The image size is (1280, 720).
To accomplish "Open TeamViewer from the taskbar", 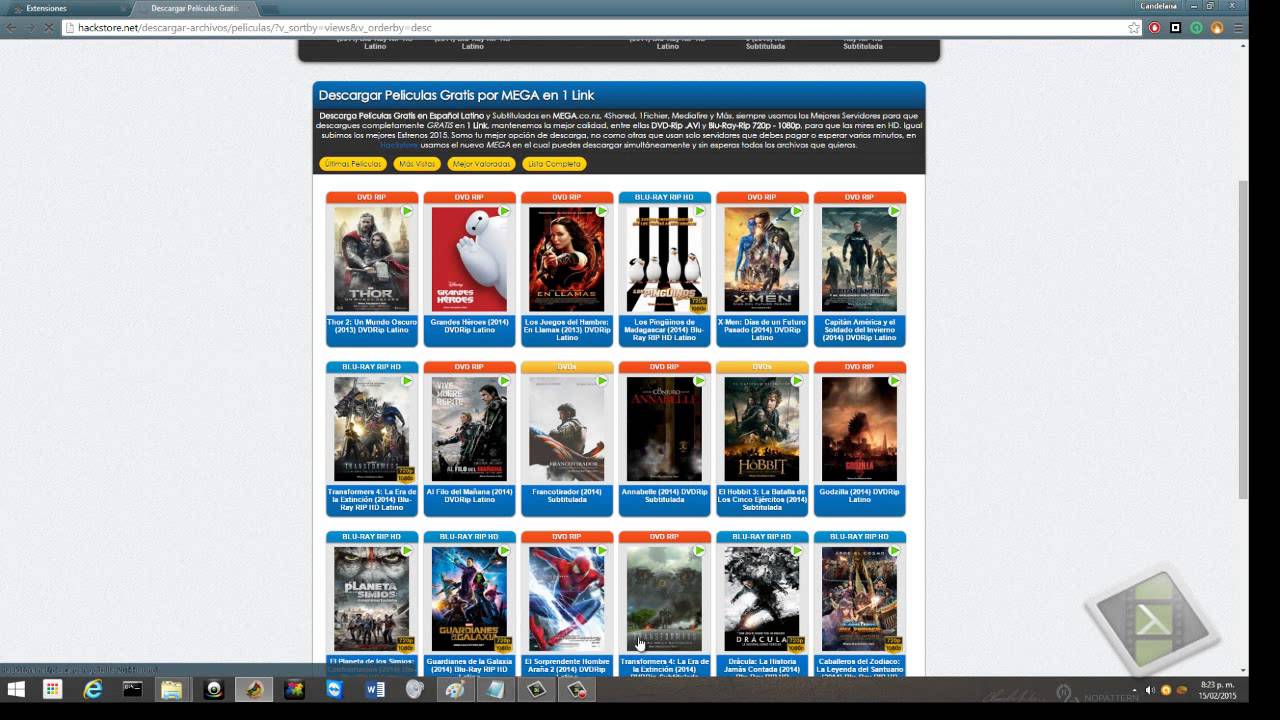I will click(x=334, y=689).
